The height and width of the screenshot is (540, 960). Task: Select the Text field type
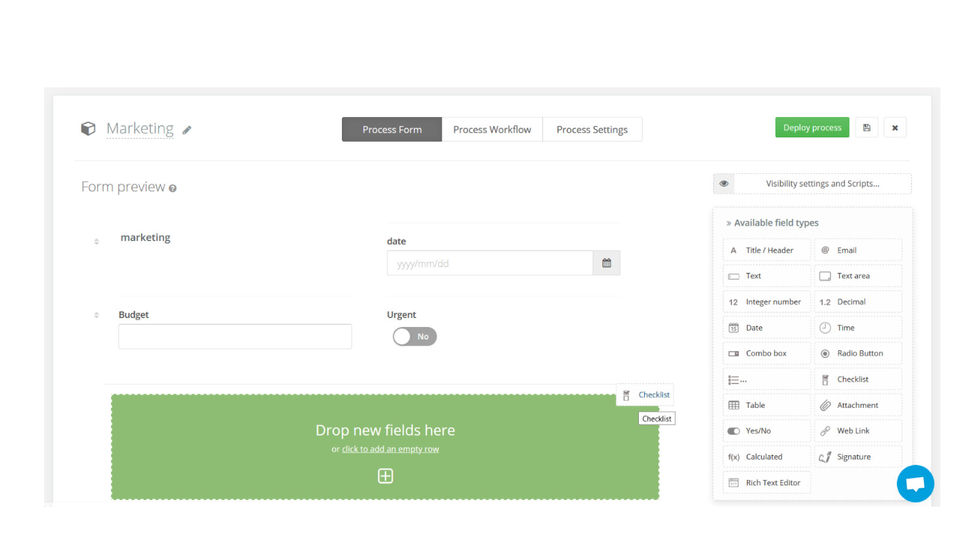tap(767, 276)
